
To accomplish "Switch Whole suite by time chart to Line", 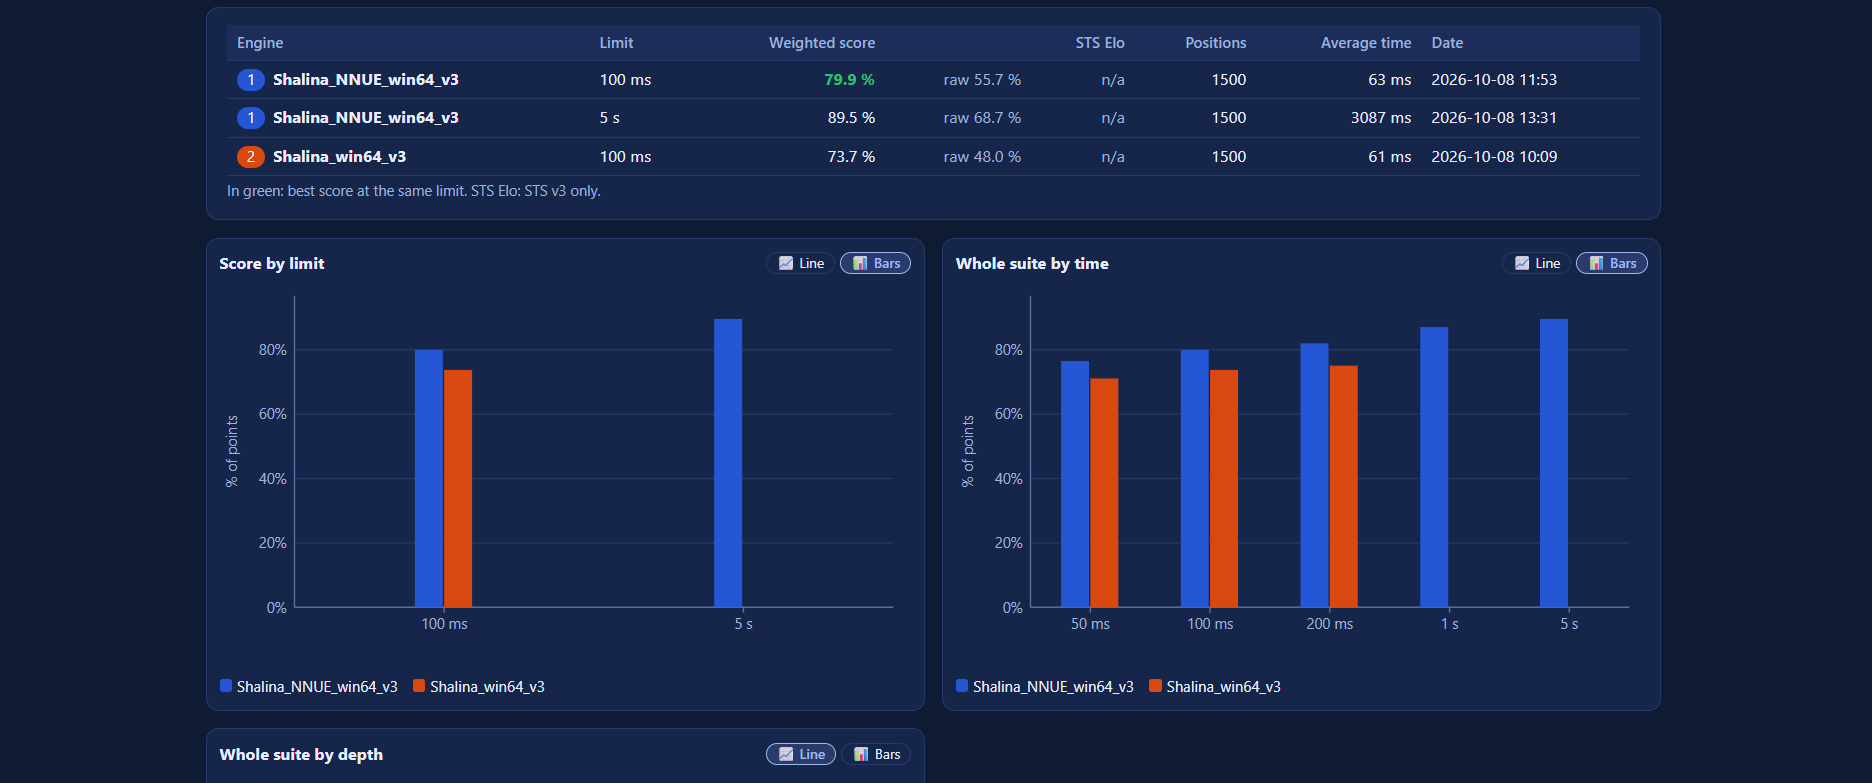I will click(x=1537, y=263).
